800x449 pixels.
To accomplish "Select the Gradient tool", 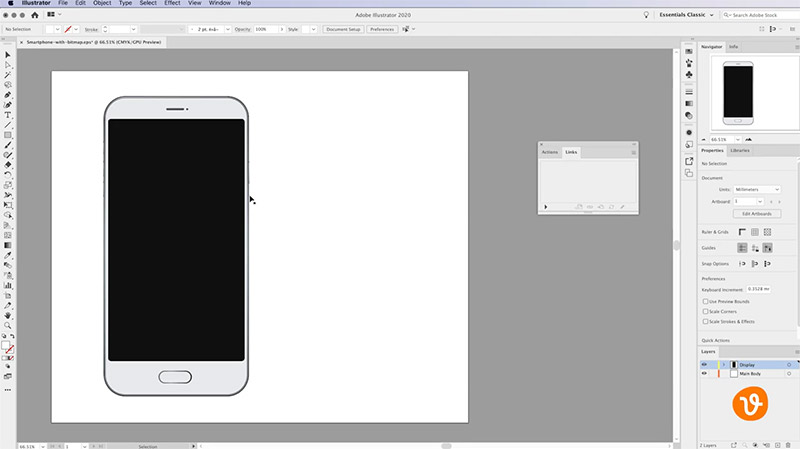I will tap(8, 245).
